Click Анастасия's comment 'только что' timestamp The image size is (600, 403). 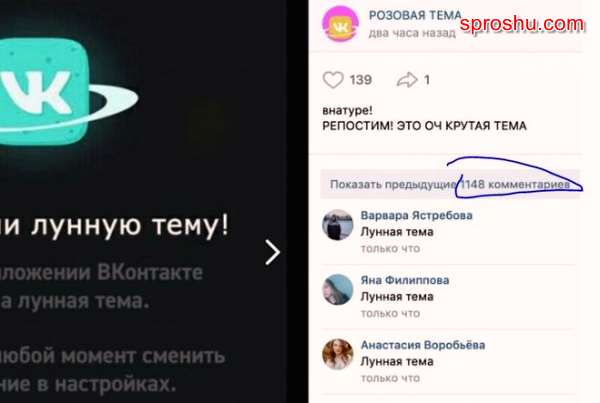click(390, 378)
